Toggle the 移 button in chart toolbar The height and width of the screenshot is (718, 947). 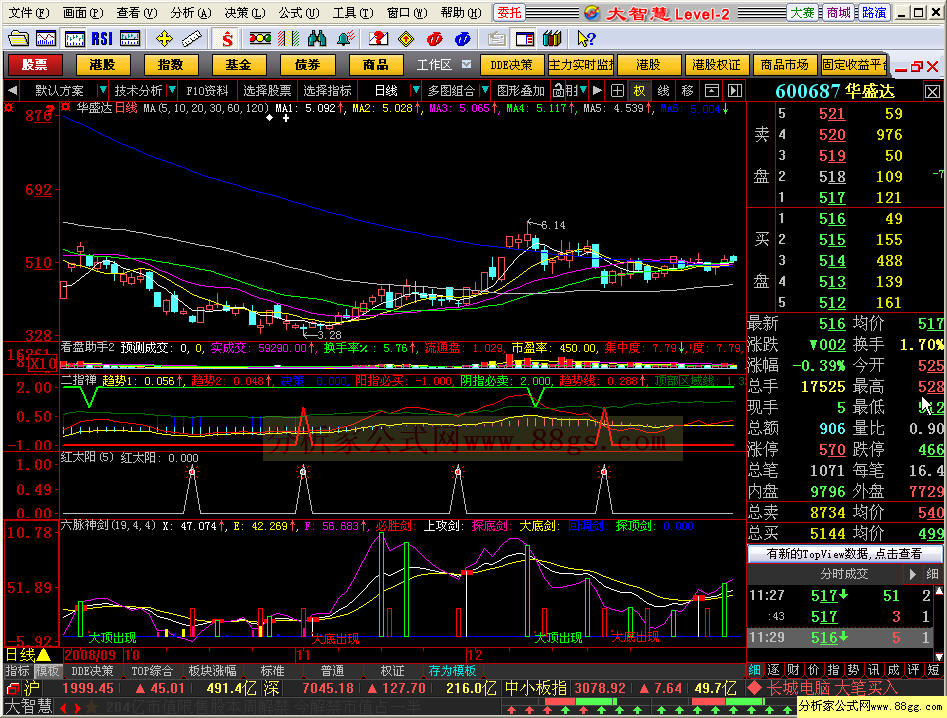[x=687, y=91]
